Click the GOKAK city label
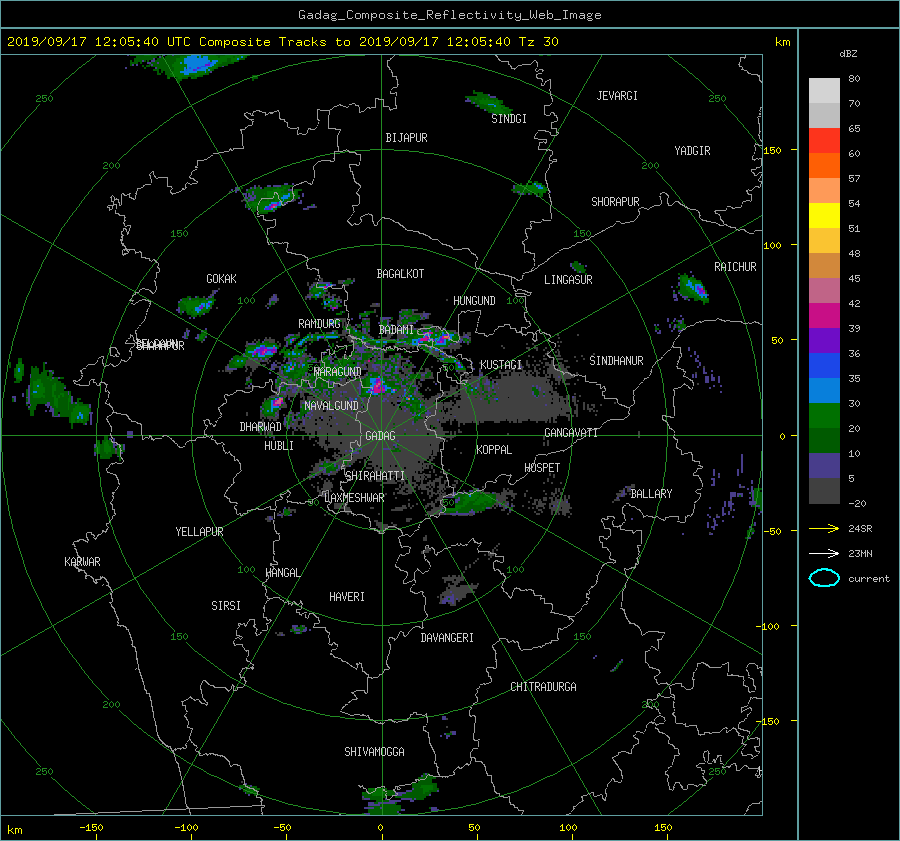 click(x=222, y=279)
